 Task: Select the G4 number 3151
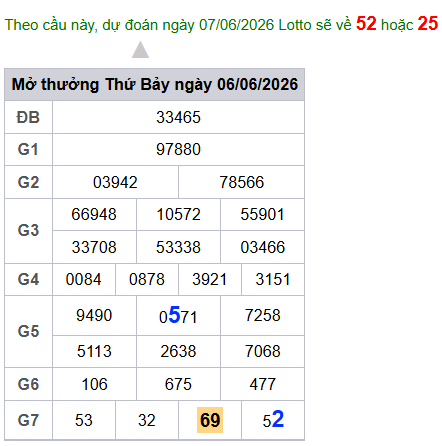(273, 279)
